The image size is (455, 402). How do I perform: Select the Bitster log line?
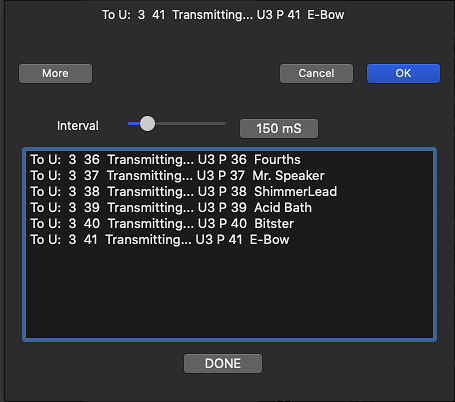pyautogui.click(x=162, y=224)
